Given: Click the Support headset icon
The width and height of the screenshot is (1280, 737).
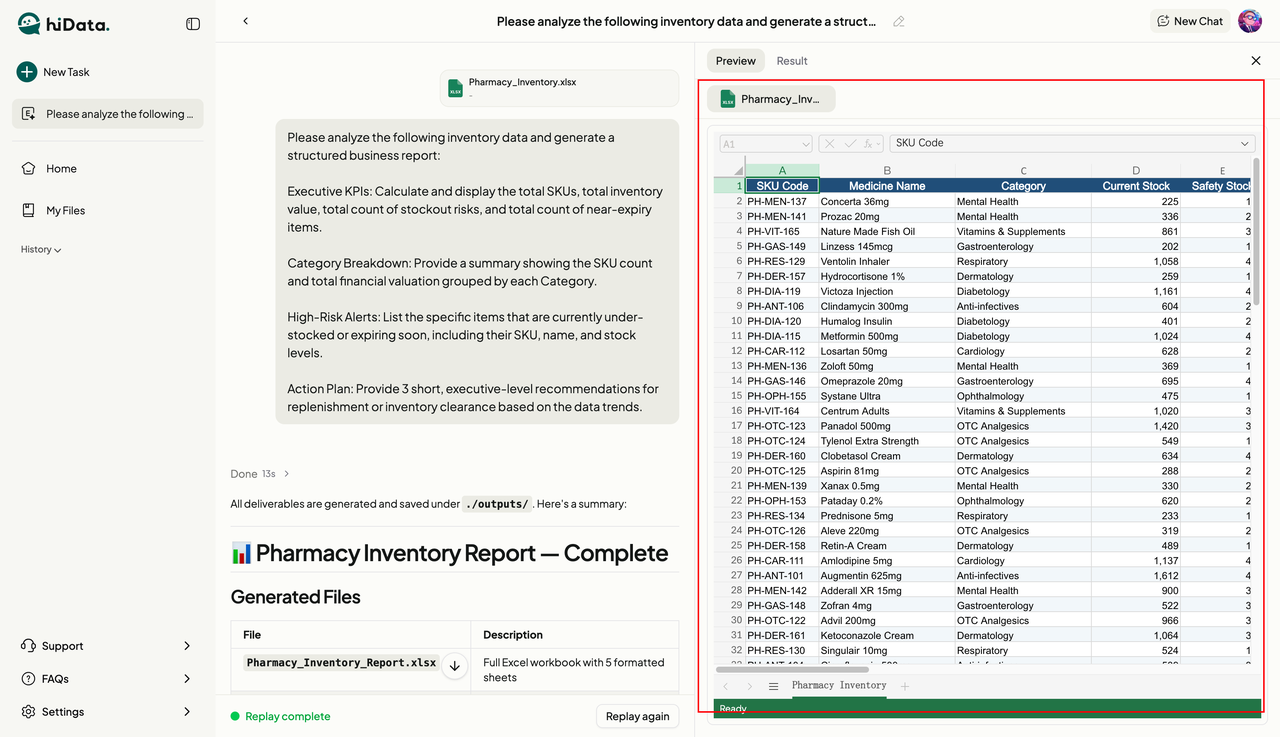Looking at the screenshot, I should click(28, 646).
